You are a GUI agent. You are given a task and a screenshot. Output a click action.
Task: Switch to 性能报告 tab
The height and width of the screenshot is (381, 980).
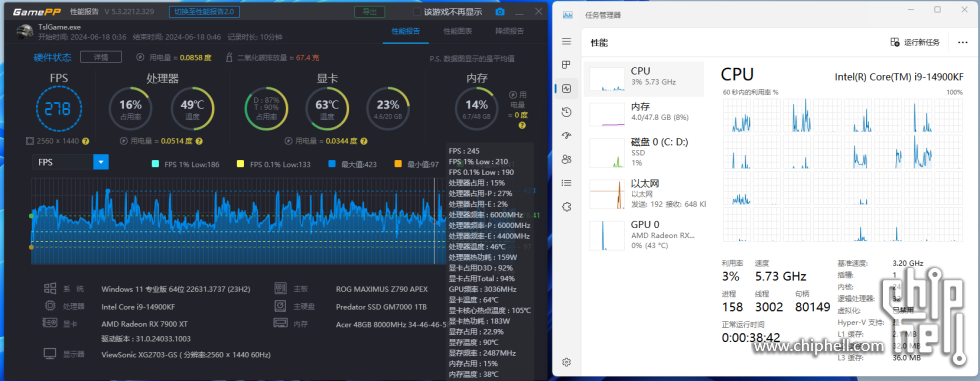406,31
